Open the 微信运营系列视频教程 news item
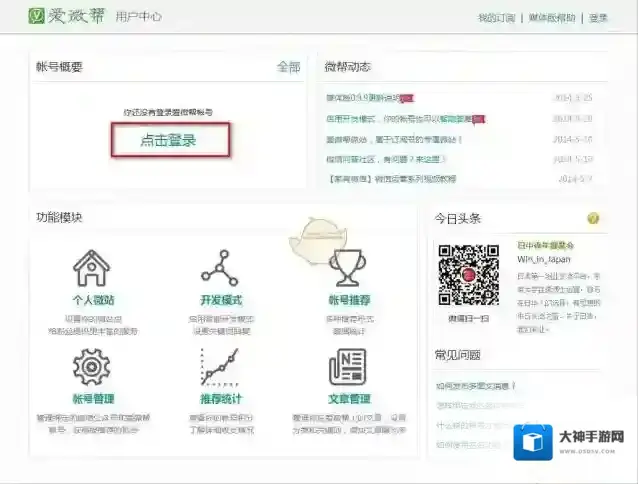 click(x=391, y=179)
